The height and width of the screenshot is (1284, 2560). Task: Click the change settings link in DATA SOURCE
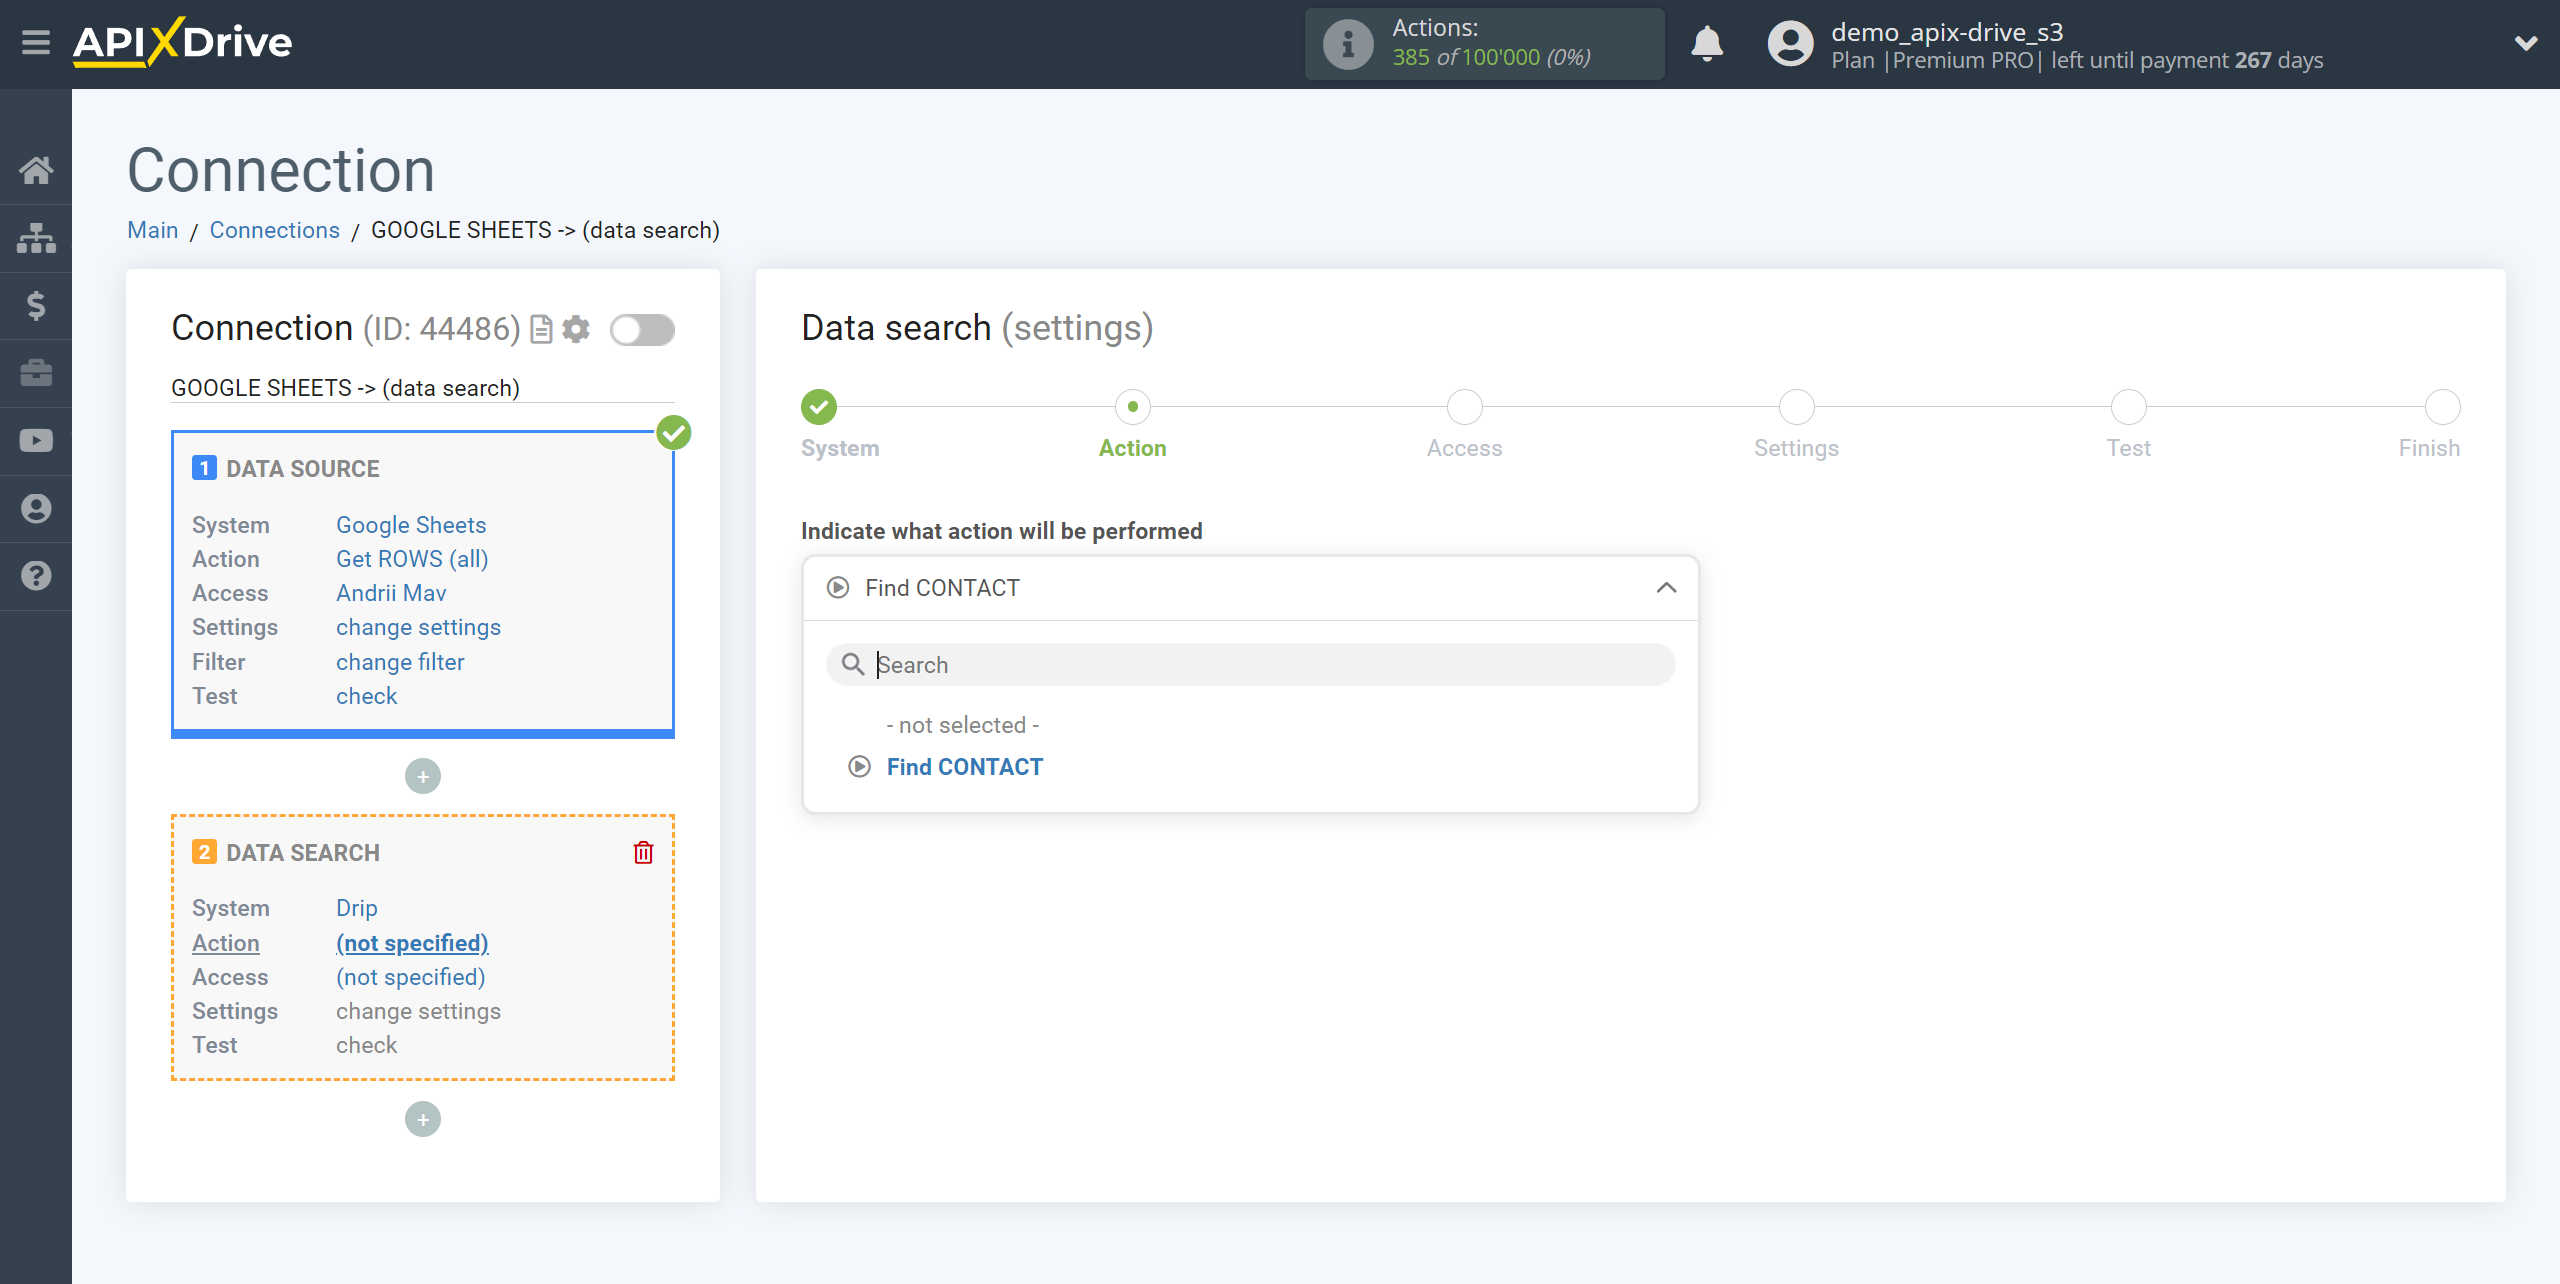417,627
